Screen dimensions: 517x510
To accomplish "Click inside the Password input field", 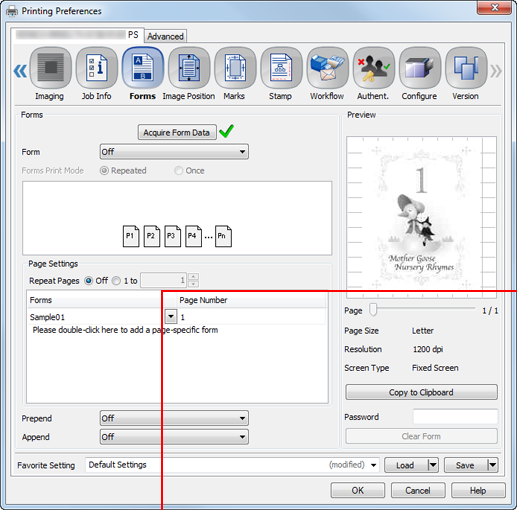I will tap(455, 417).
